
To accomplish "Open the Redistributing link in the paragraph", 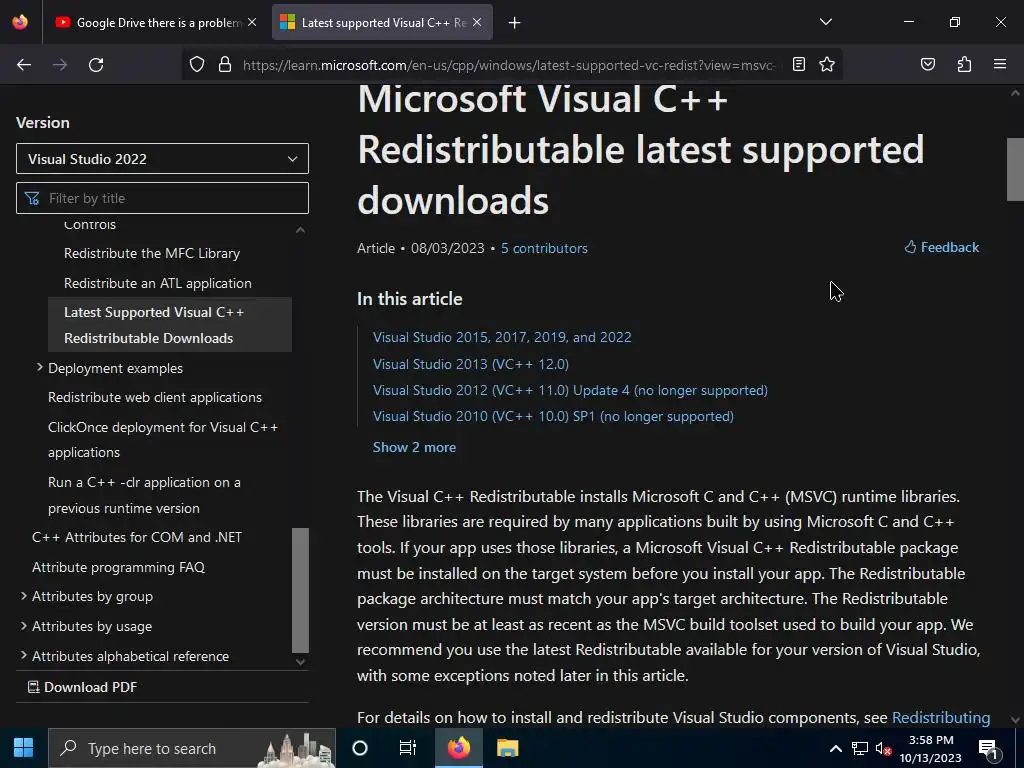I will click(x=940, y=717).
